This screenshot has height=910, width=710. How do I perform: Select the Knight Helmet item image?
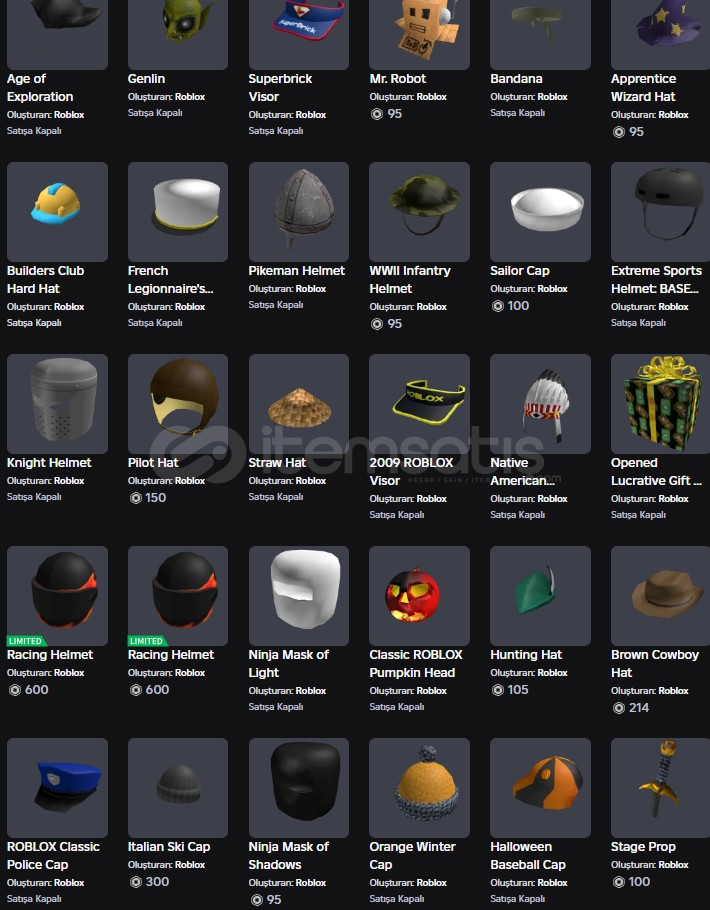[x=57, y=404]
